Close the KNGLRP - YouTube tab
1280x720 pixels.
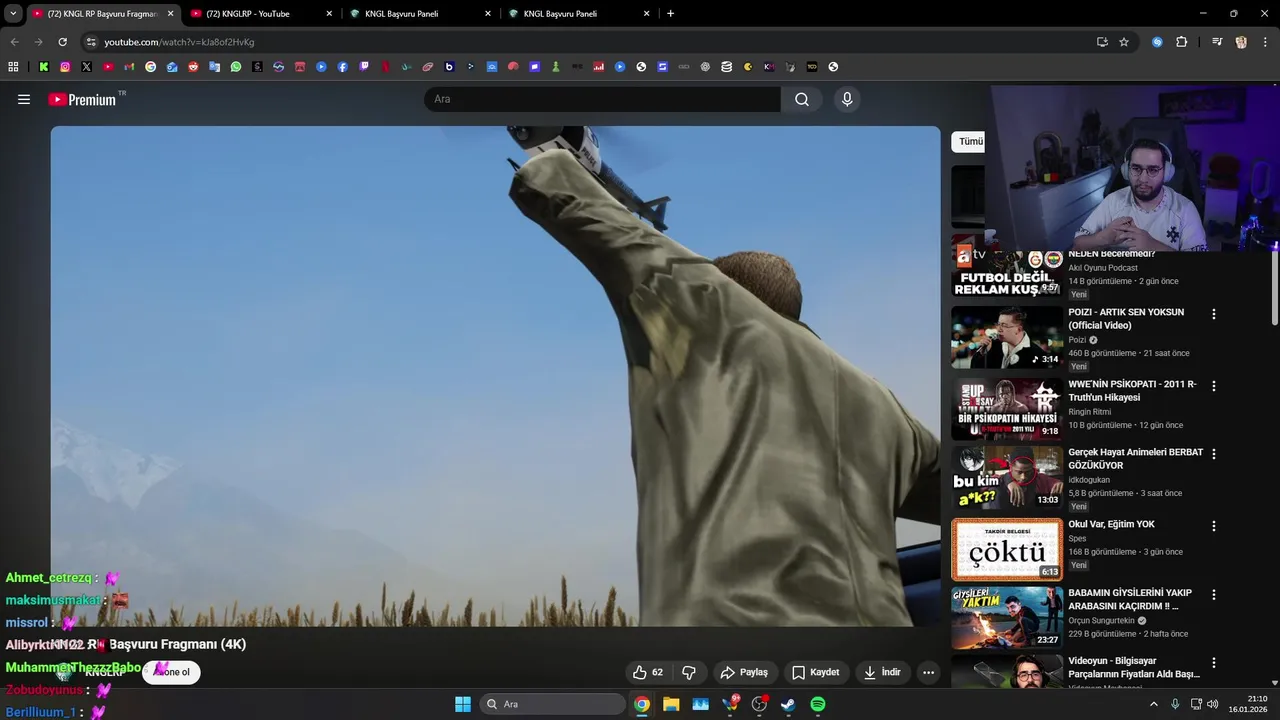[x=329, y=14]
